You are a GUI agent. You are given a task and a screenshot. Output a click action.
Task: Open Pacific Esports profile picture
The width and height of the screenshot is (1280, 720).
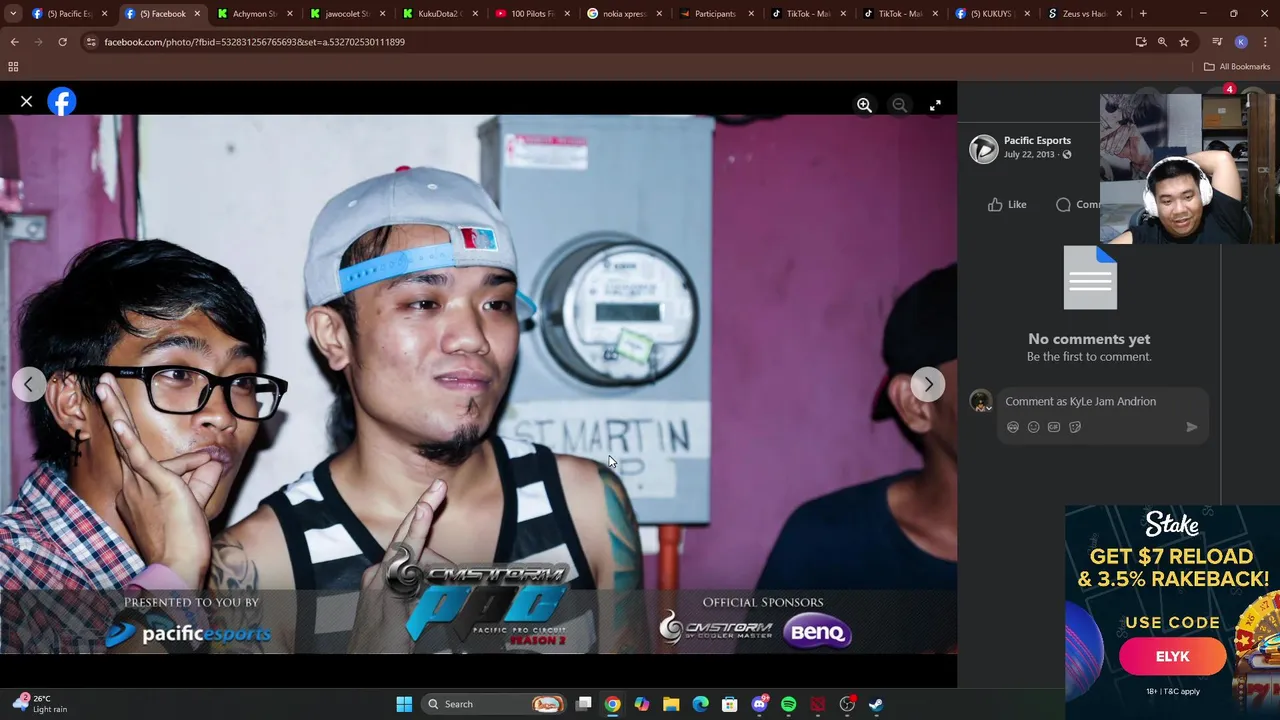(x=984, y=148)
